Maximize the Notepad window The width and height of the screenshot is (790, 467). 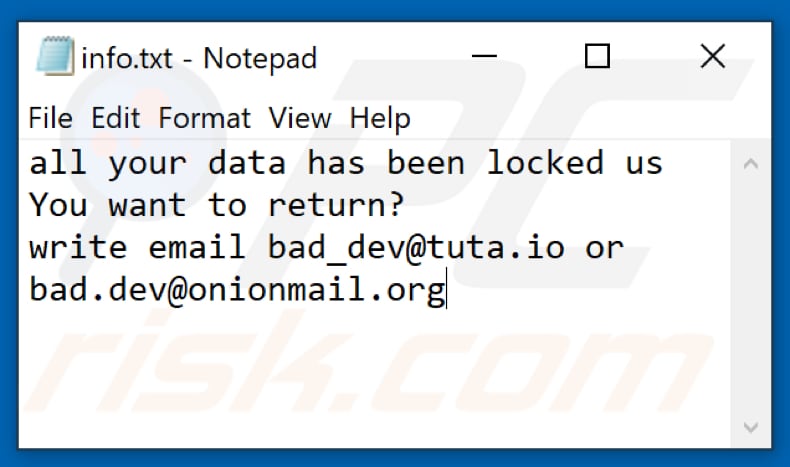597,57
